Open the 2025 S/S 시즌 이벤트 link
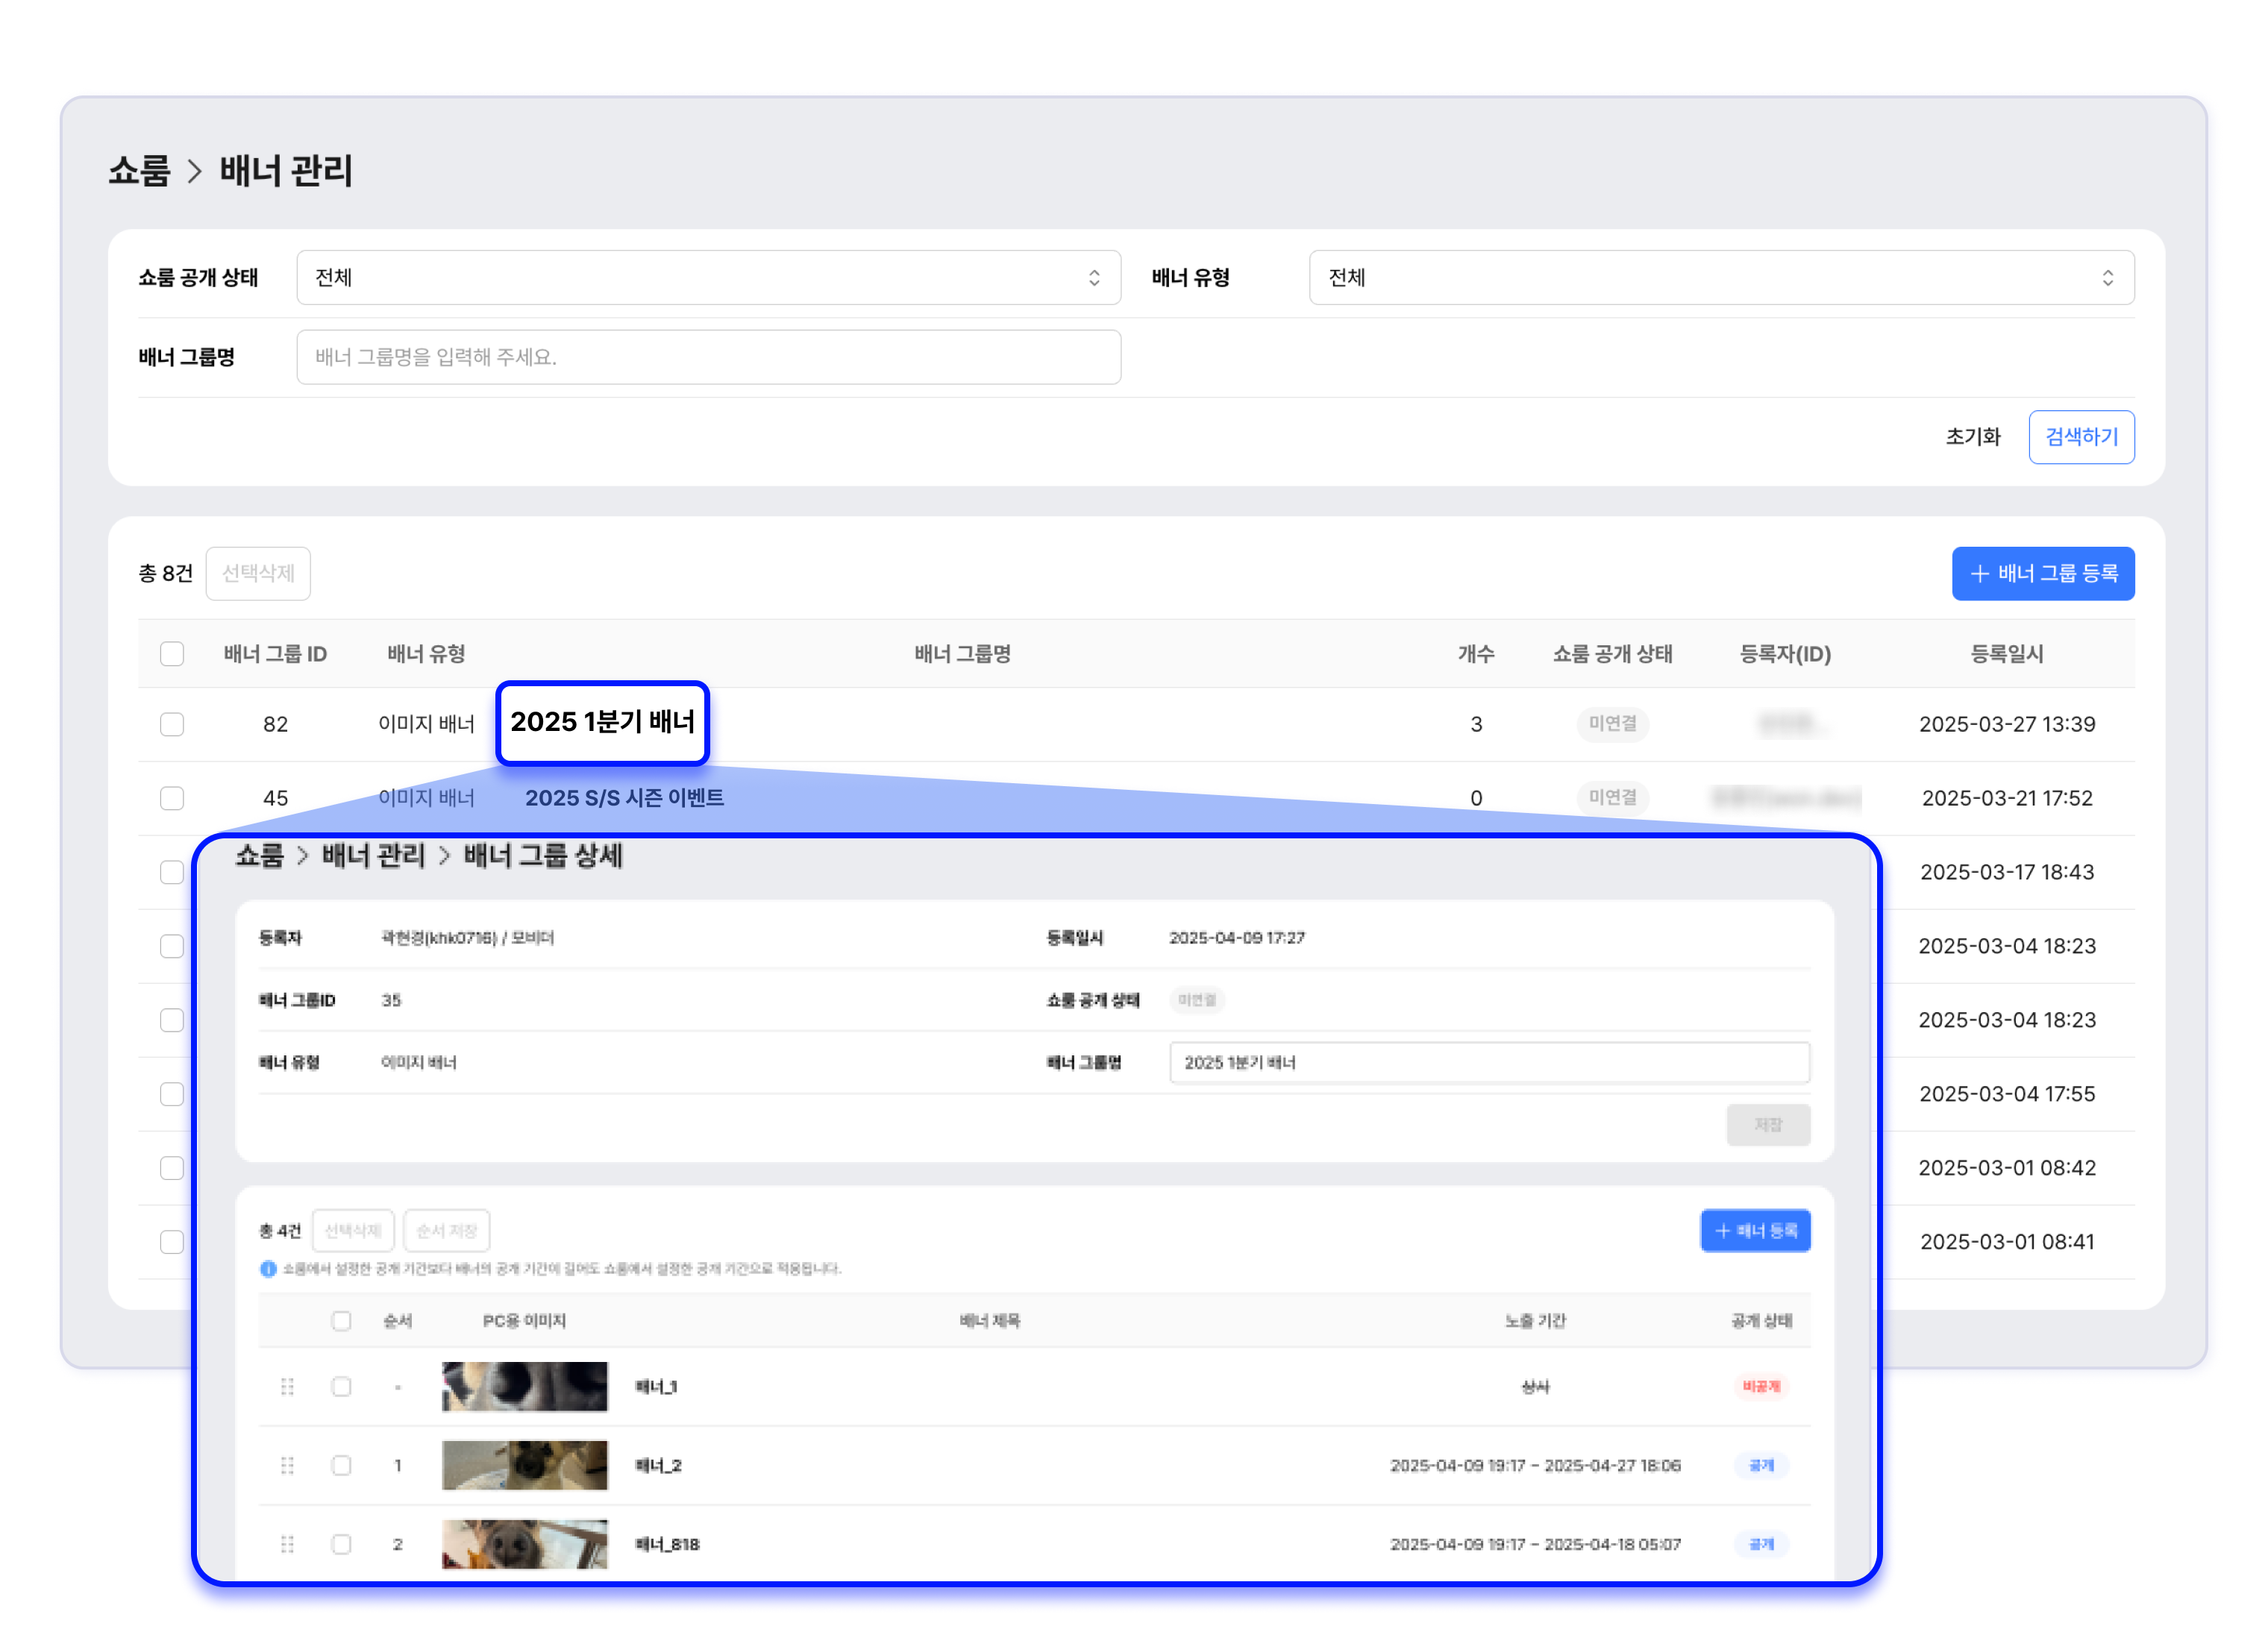 coord(624,798)
